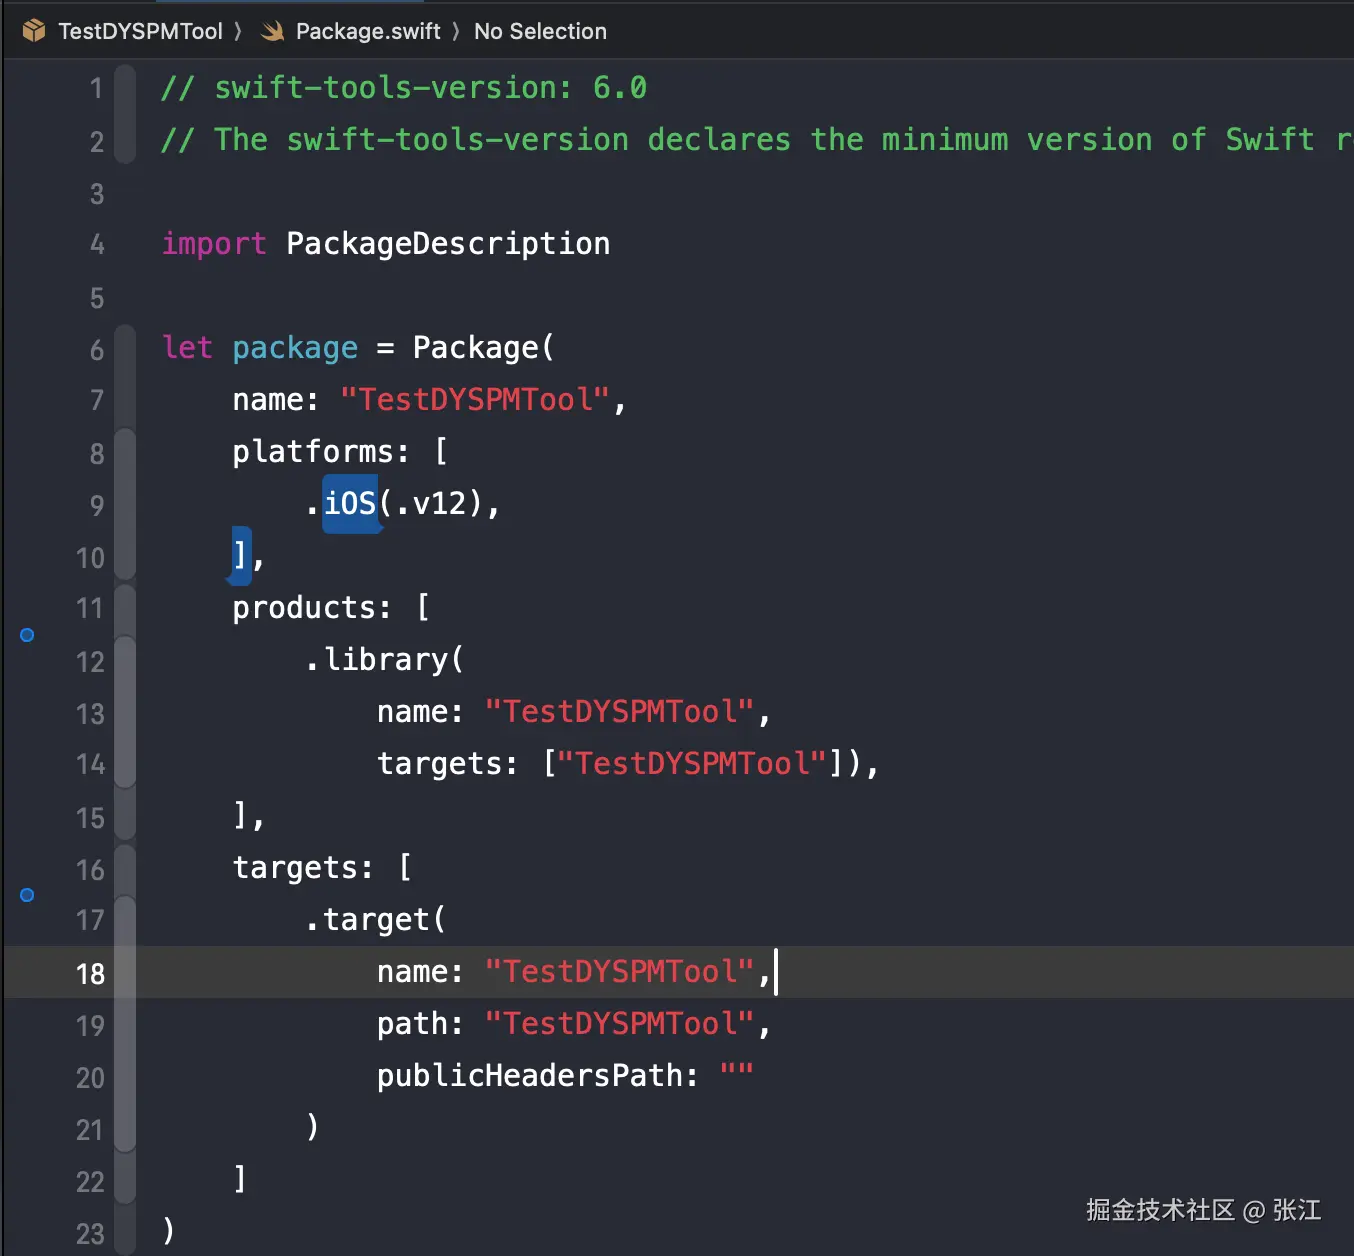Screen dimensions: 1354x1256
Task: Fold the targets array at line 16 ribbon
Action: (125, 869)
